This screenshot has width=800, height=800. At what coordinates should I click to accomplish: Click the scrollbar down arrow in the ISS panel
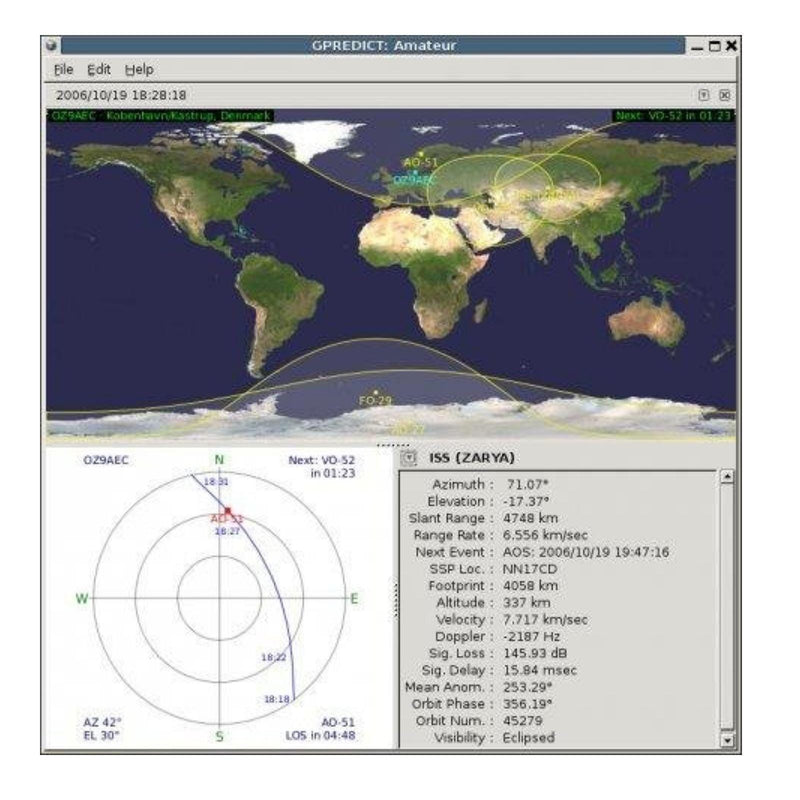(x=727, y=739)
